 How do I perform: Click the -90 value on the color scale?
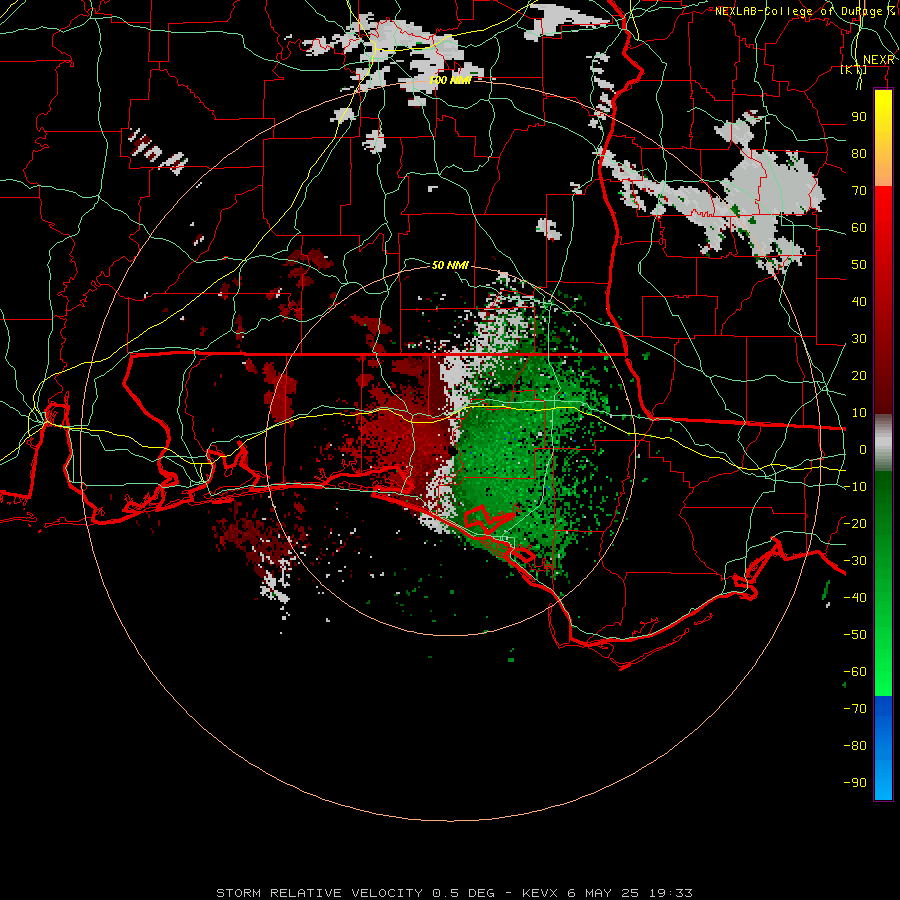855,783
